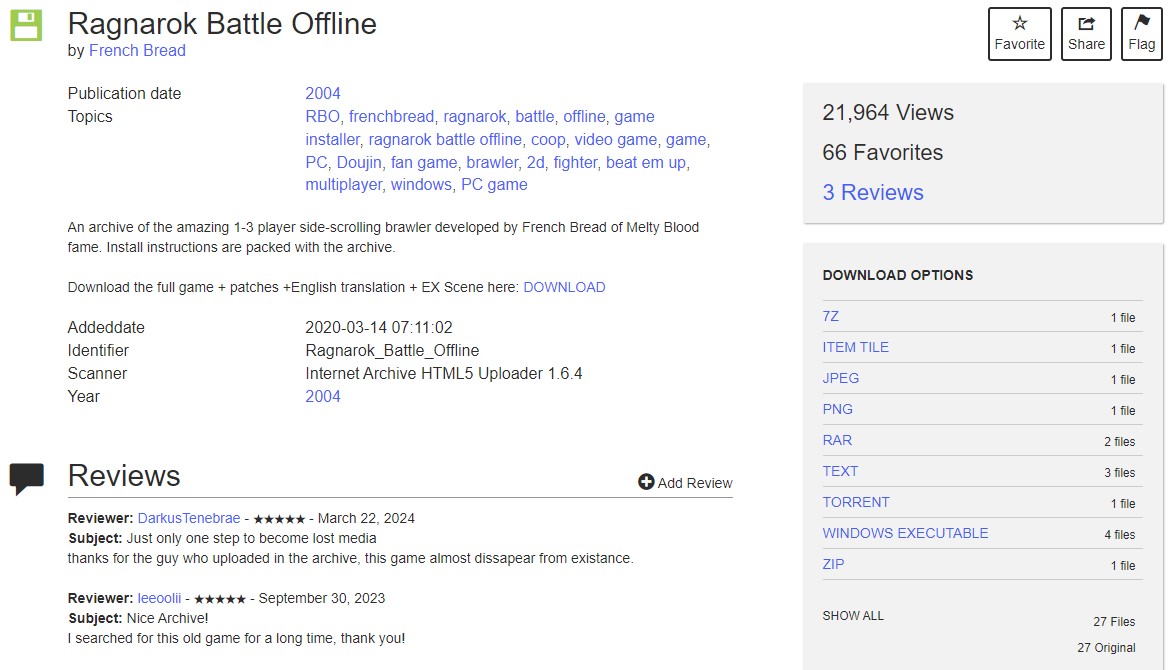Viewport: 1172px width, 670px height.
Task: Click the subject "Just only one step to become lost media"
Action: 251,538
